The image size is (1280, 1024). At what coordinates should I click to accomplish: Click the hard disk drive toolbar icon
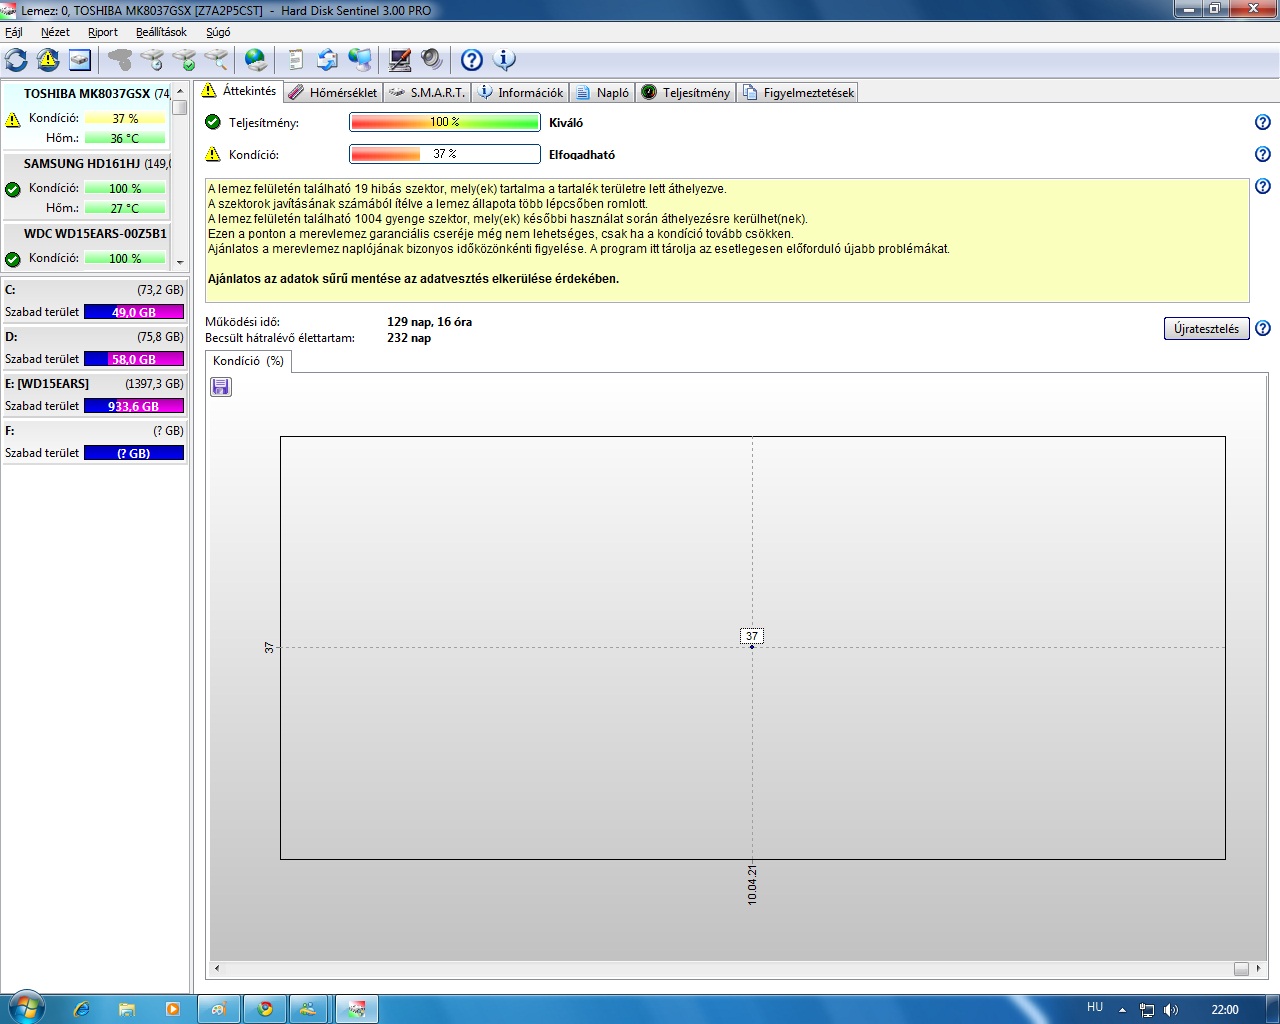coord(80,60)
